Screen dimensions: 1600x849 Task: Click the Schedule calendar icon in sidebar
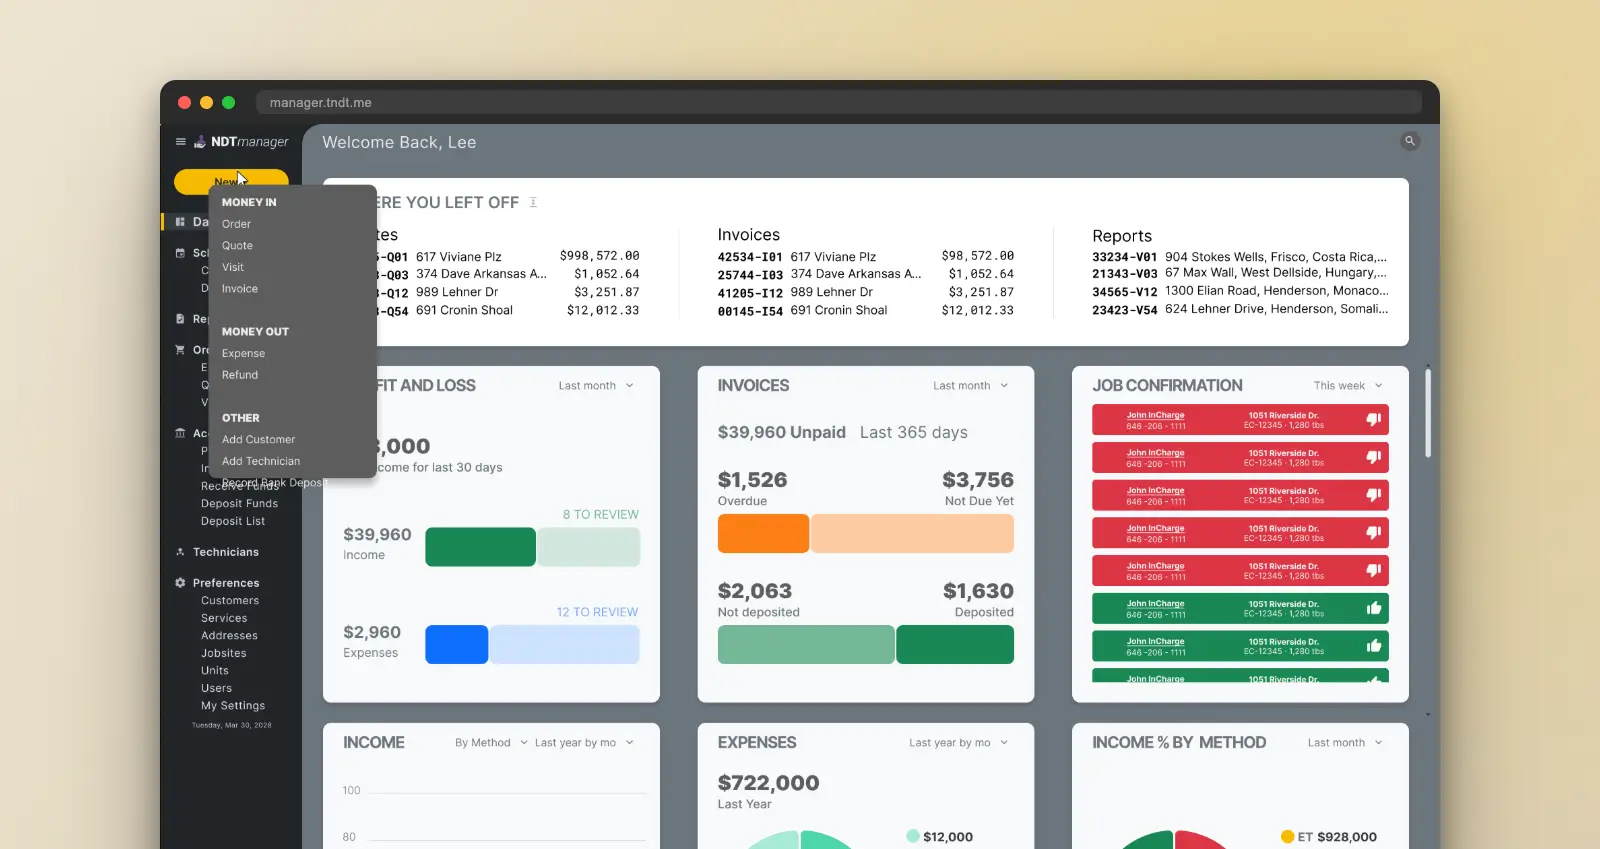(180, 253)
